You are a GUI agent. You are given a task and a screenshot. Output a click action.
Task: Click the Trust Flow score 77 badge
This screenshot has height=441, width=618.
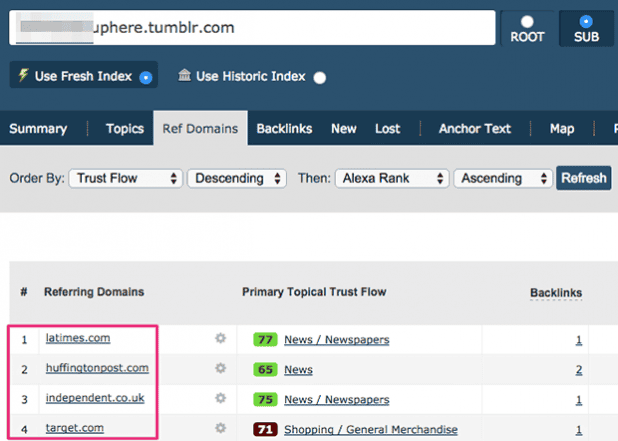point(265,340)
